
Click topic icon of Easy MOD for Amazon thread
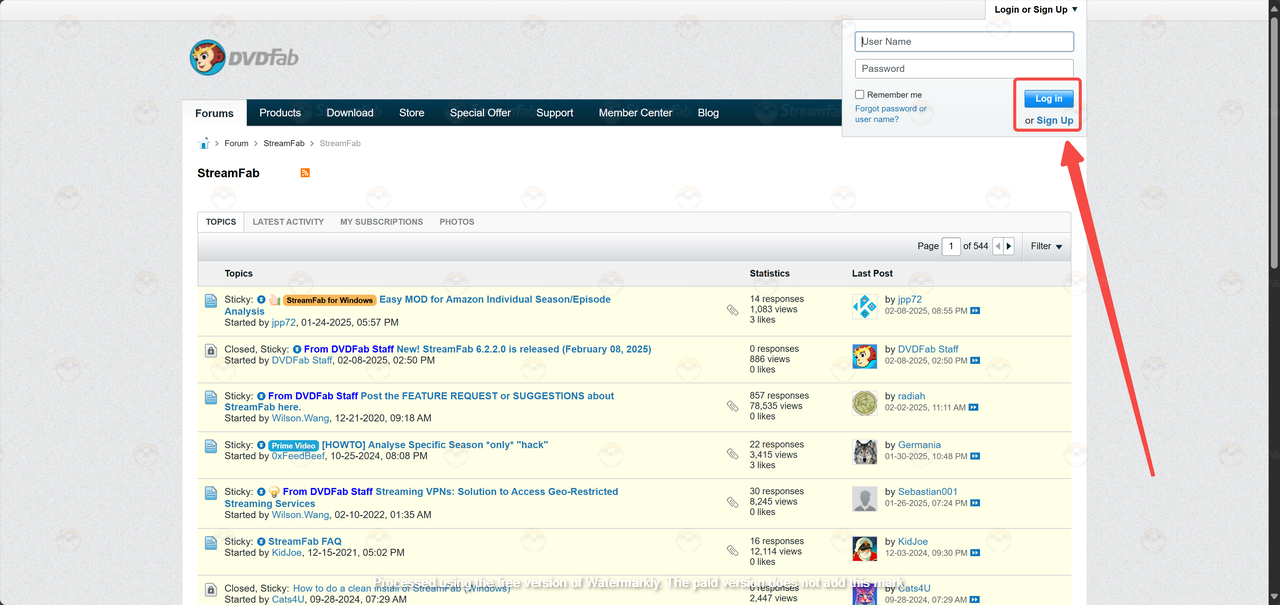pos(211,300)
